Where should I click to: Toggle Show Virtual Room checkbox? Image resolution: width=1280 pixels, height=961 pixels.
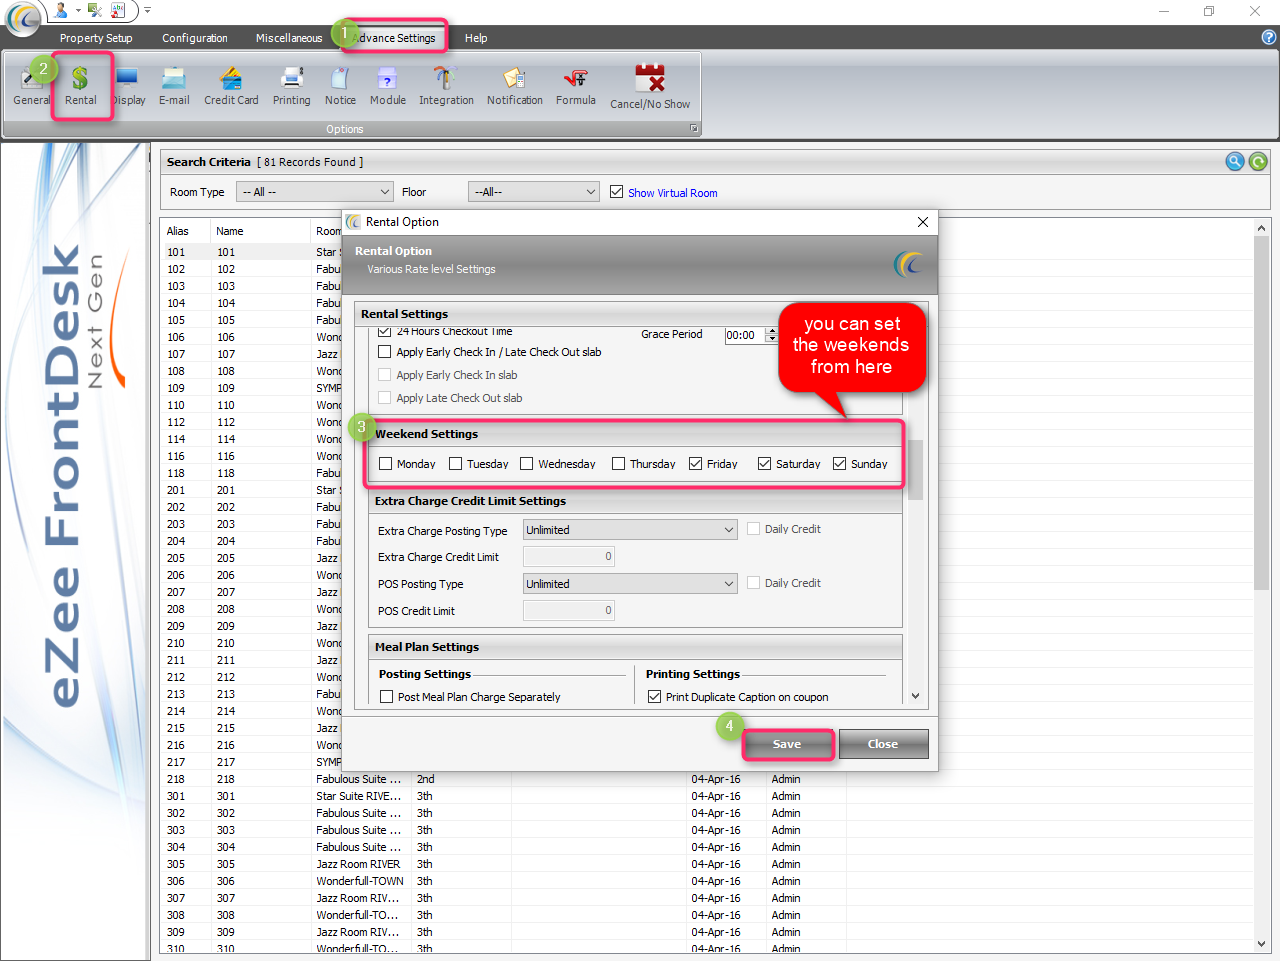(616, 192)
